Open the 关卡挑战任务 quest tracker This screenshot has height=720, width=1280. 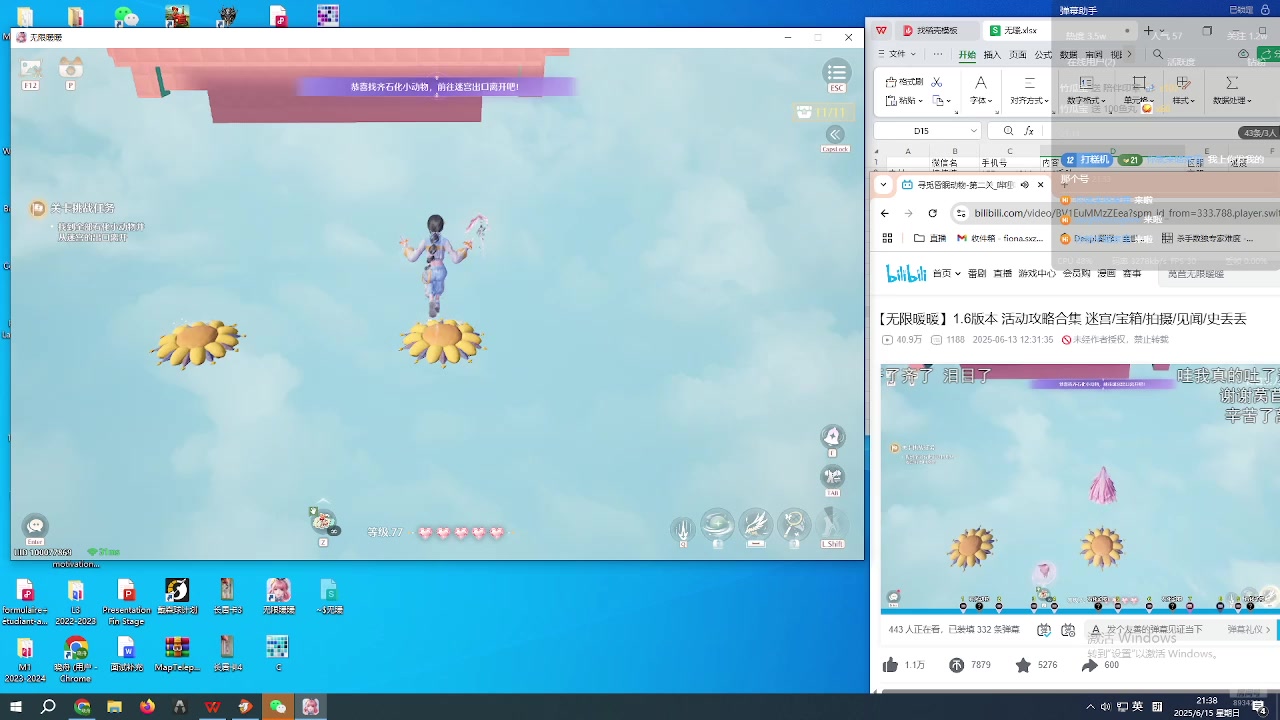(82, 208)
